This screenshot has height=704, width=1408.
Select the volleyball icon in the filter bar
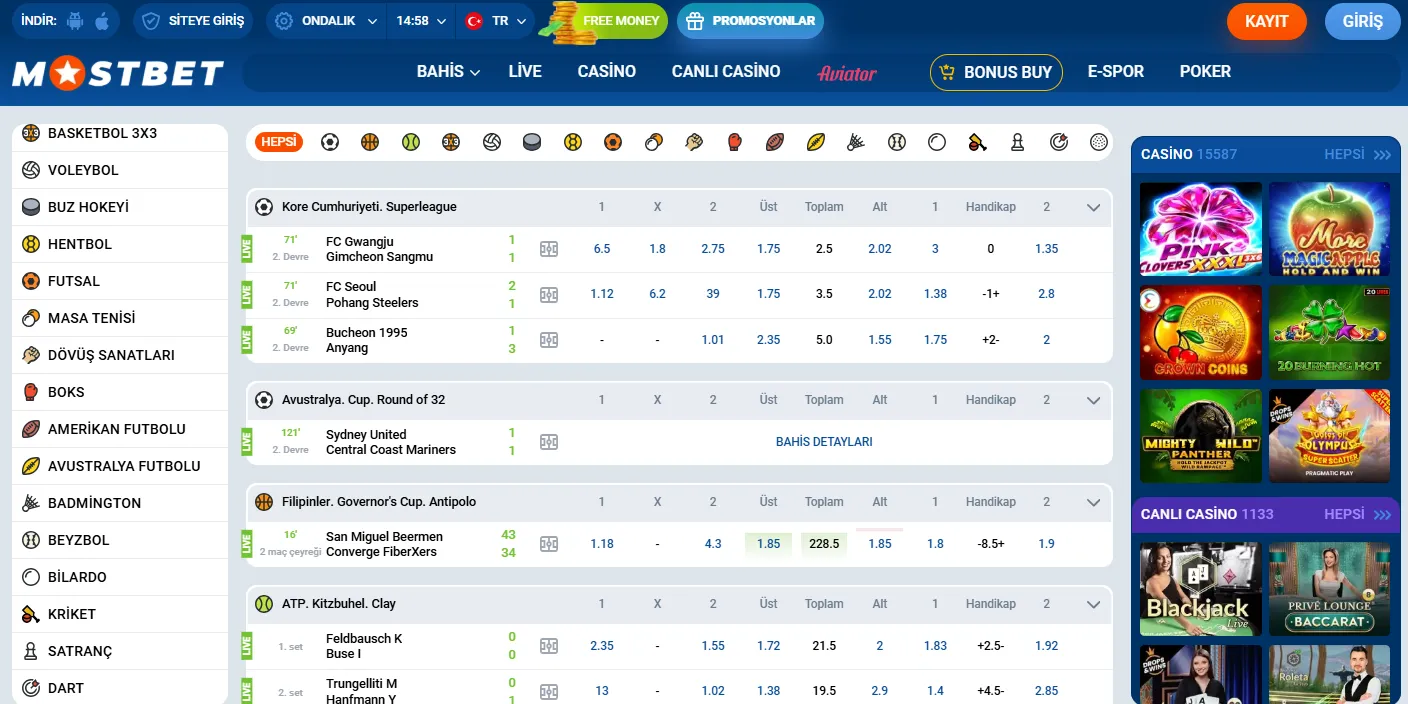click(491, 142)
